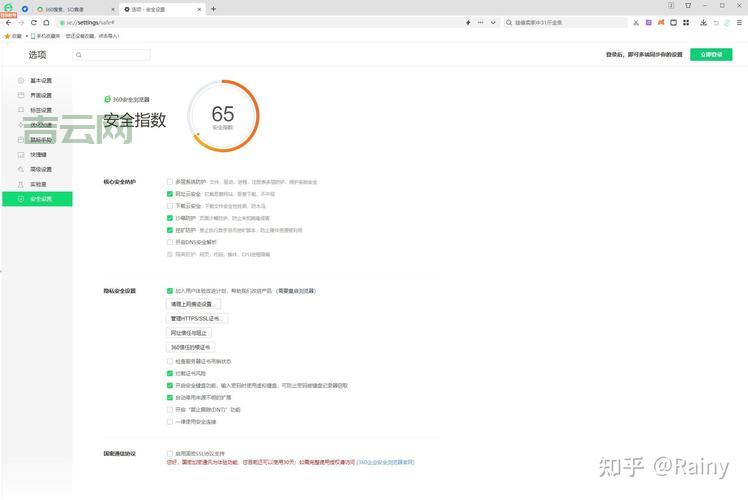Click the undo closed tab icon
Screen dimensions: 748x500
pyautogui.click(x=716, y=22)
